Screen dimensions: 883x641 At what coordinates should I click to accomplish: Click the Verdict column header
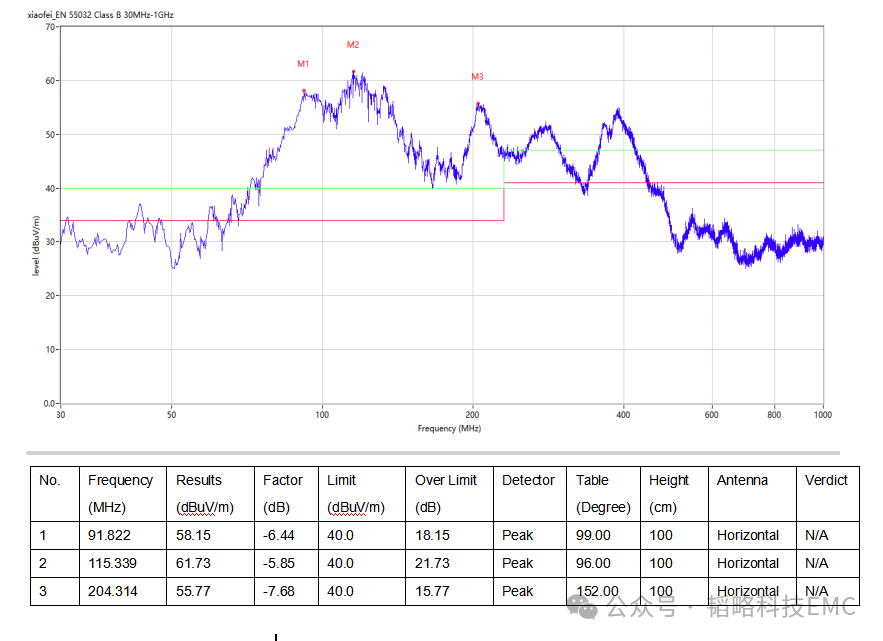tap(826, 480)
